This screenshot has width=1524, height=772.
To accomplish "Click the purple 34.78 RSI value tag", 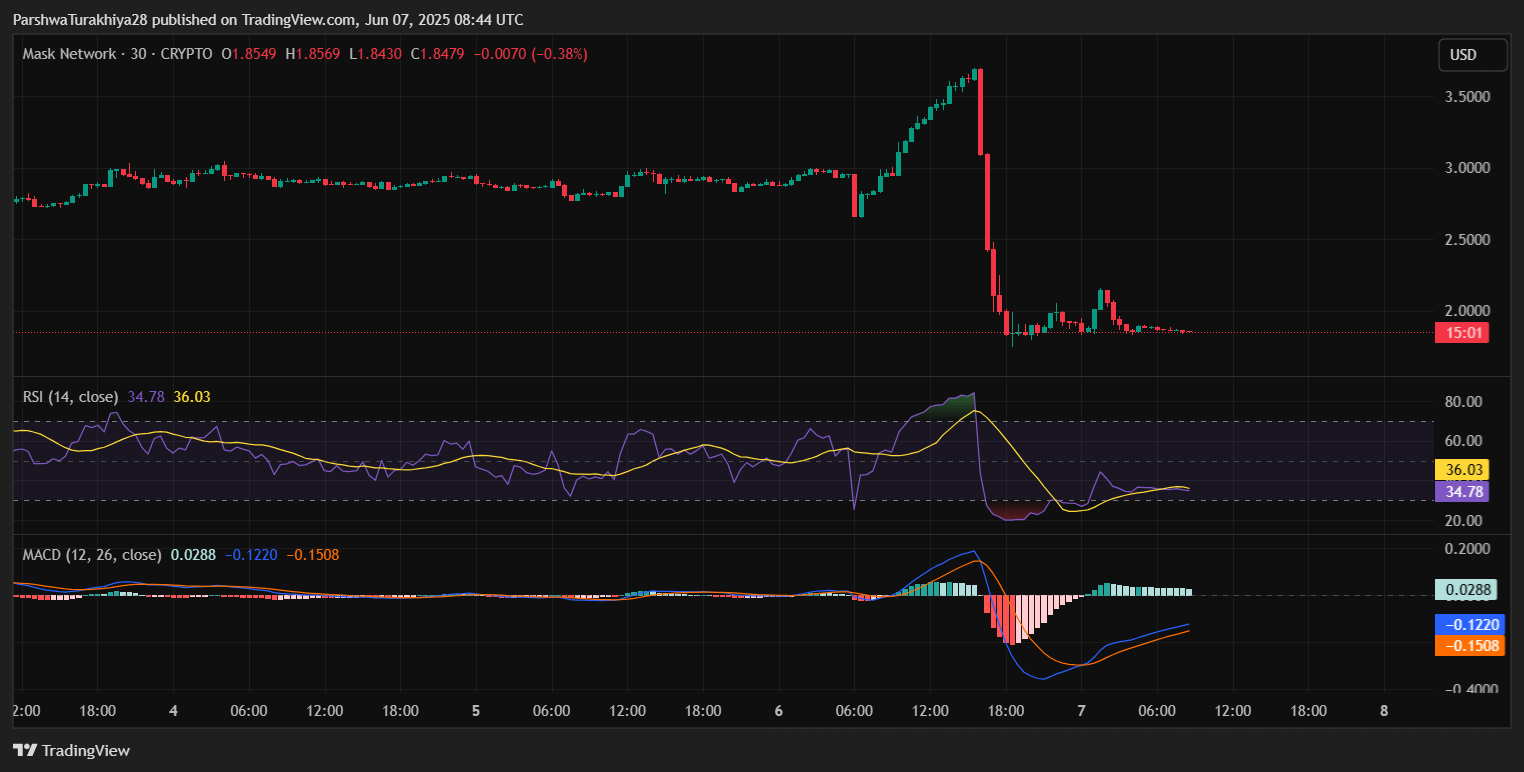I will tap(1461, 491).
